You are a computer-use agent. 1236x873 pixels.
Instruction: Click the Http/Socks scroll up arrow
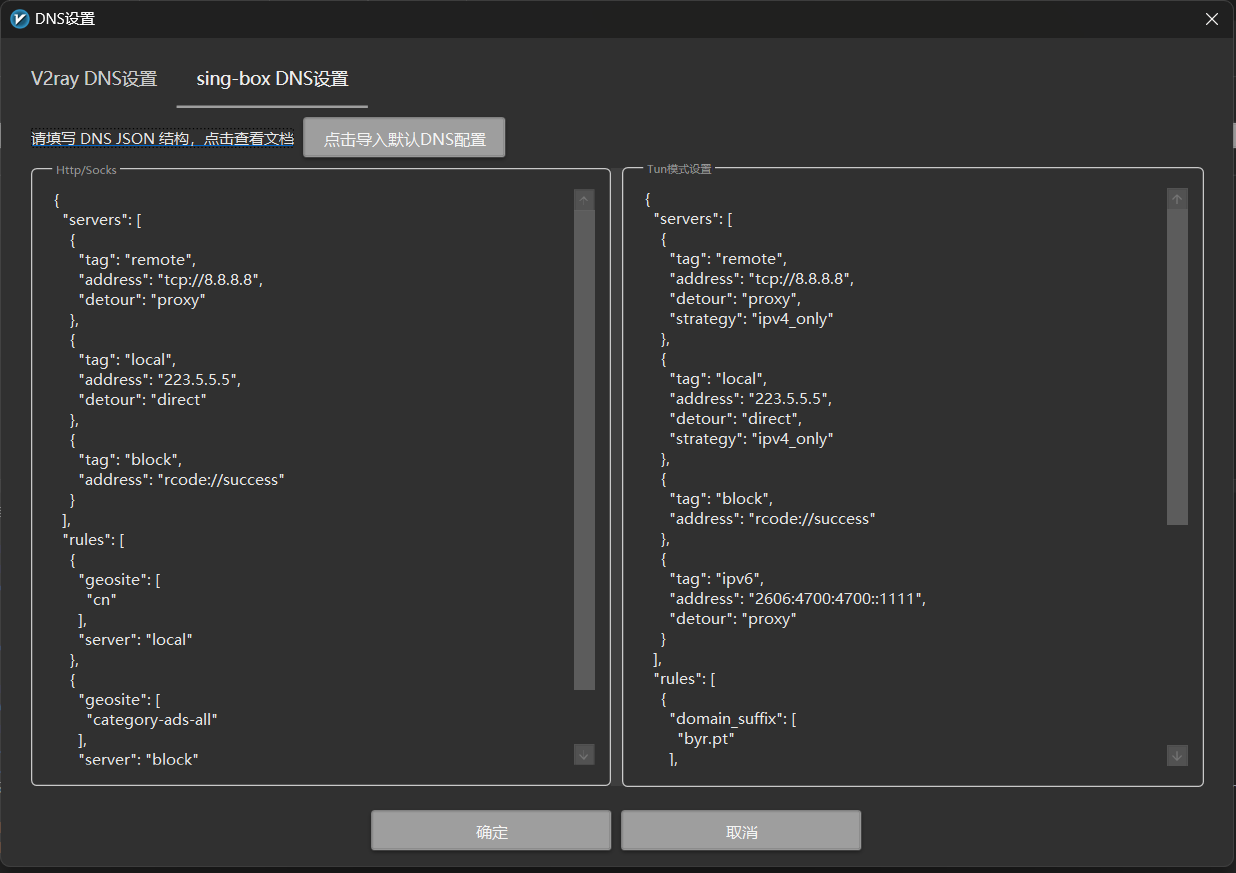tap(584, 200)
